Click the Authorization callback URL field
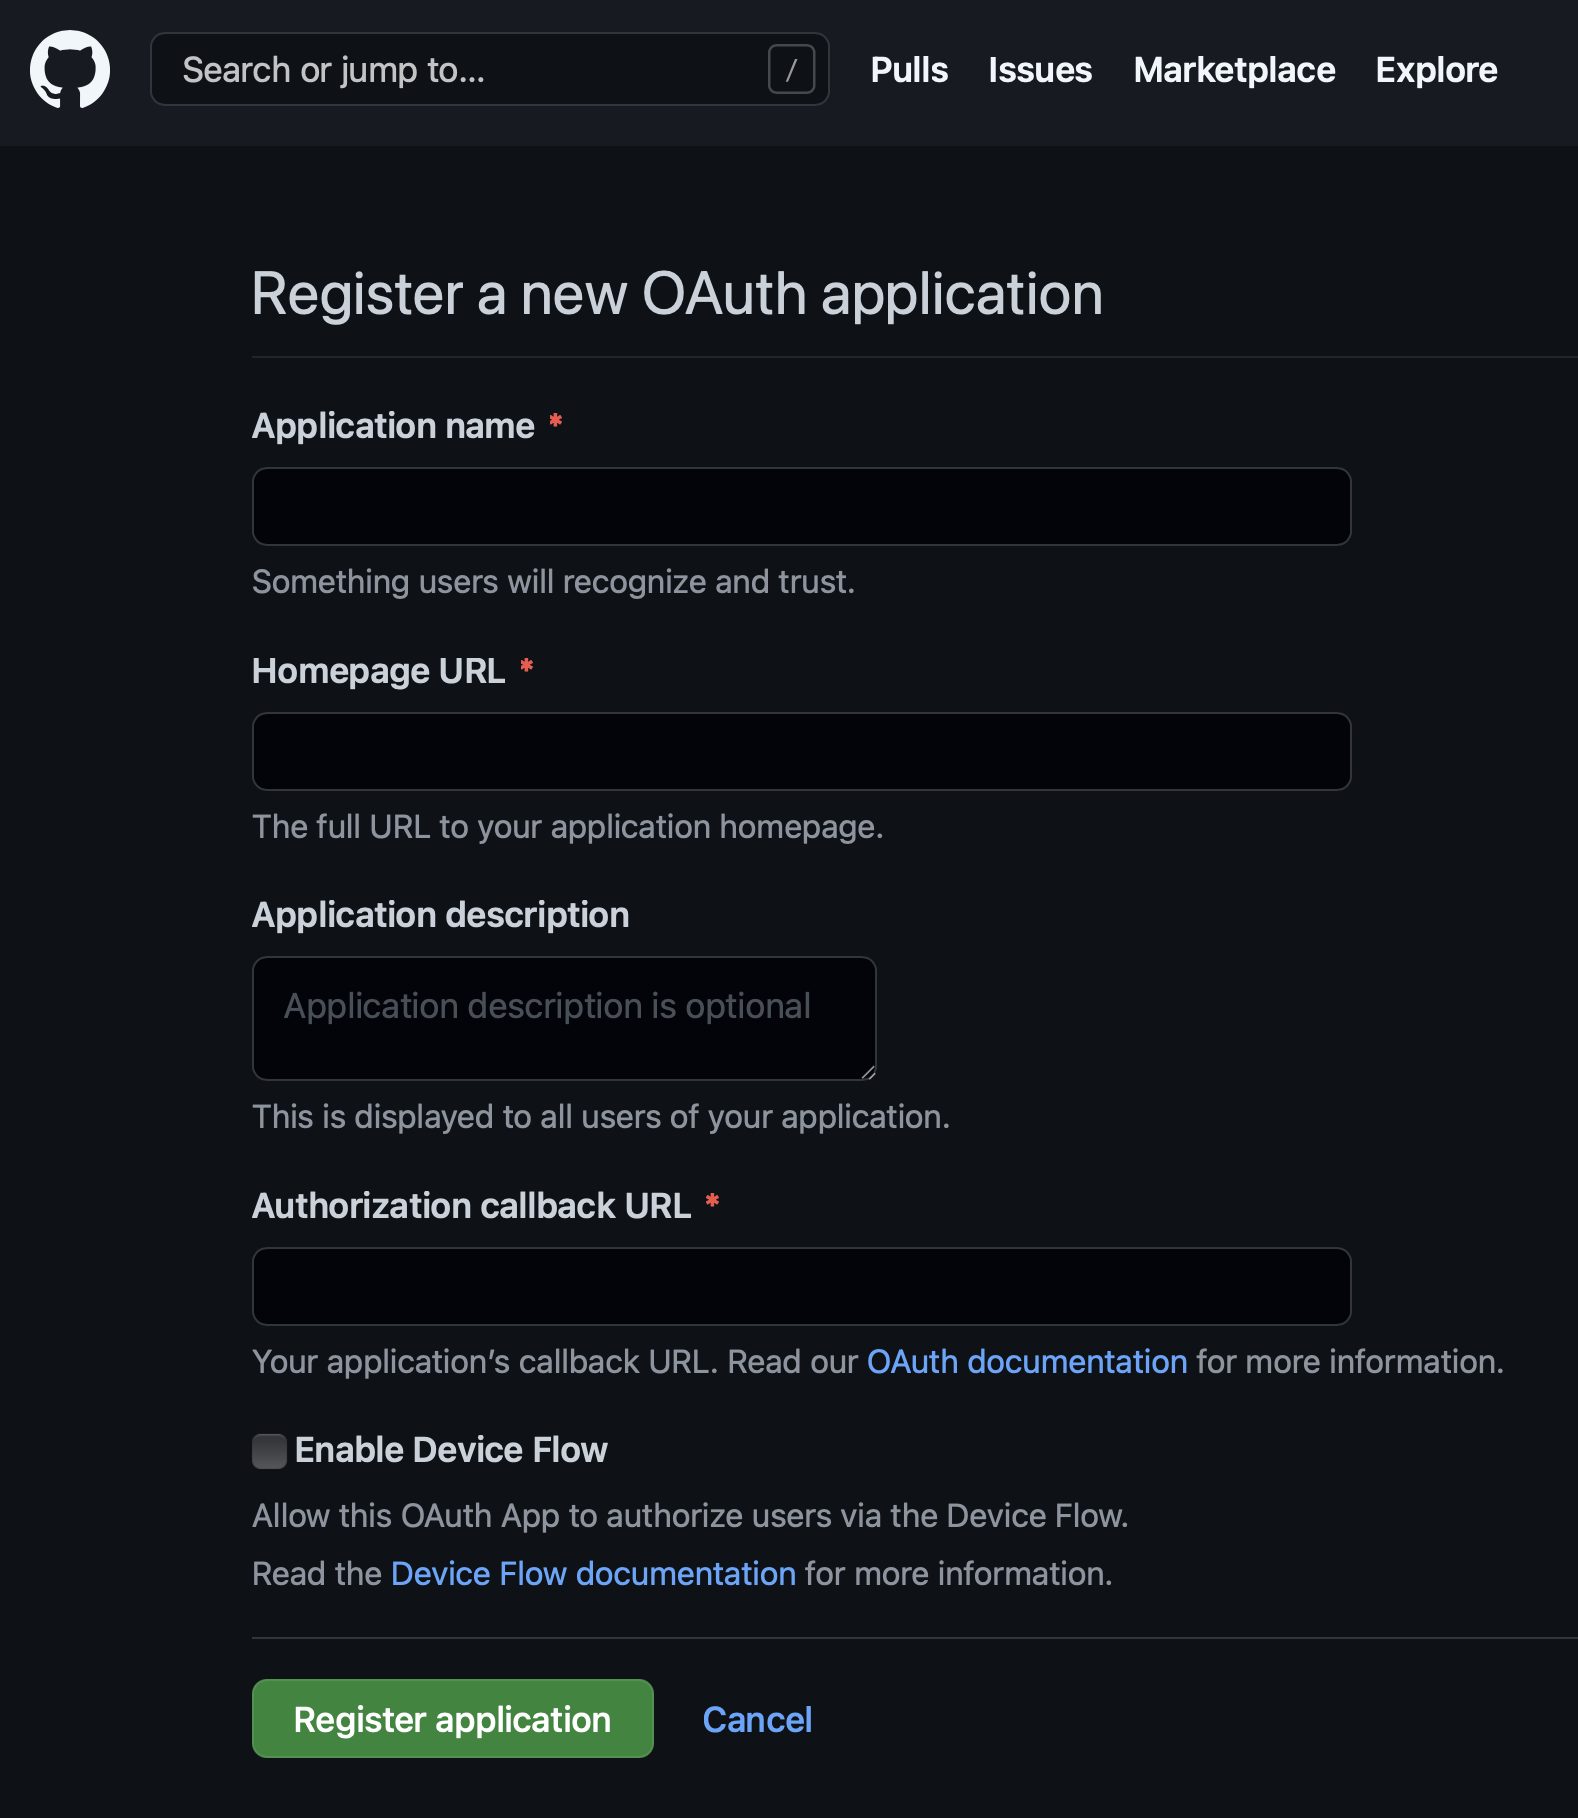This screenshot has width=1578, height=1818. coord(800,1287)
